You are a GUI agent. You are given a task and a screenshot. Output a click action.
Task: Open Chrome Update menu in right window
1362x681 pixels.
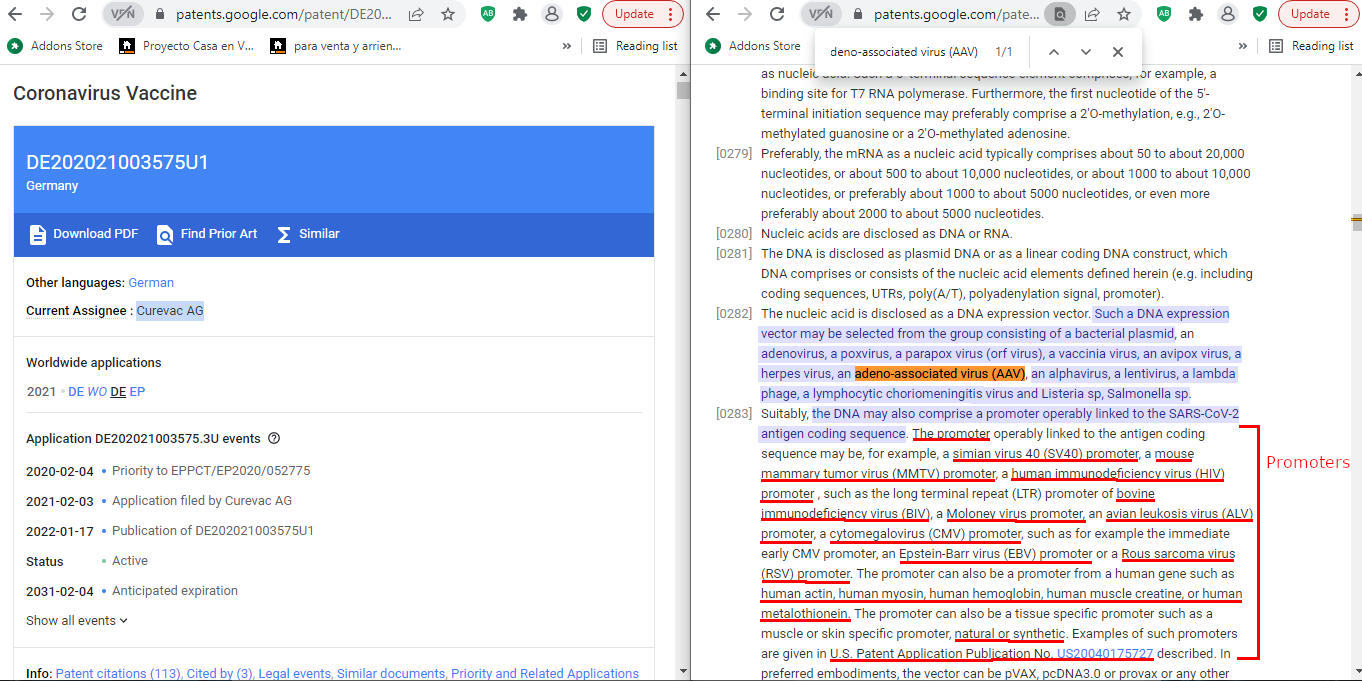(x=1318, y=15)
